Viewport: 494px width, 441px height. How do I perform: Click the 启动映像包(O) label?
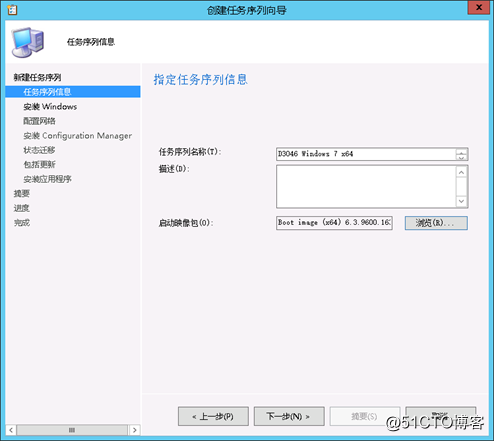point(186,223)
